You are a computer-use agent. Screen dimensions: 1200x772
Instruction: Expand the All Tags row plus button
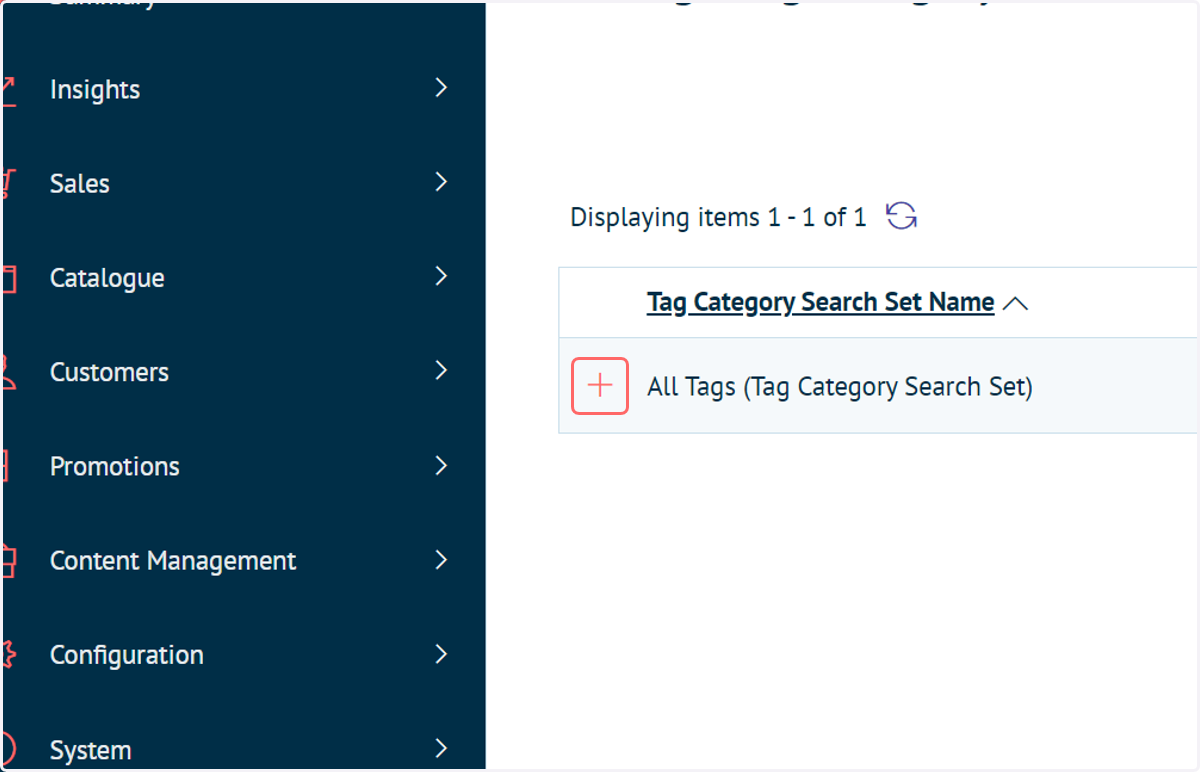pos(600,386)
